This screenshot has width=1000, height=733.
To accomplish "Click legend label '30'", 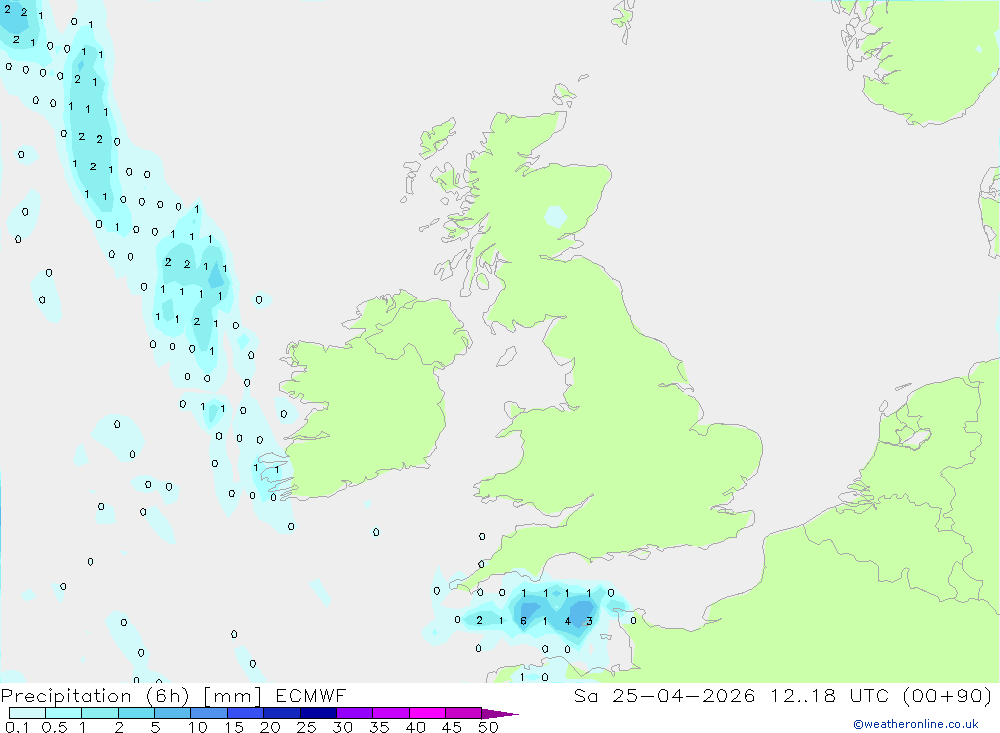I will (343, 727).
